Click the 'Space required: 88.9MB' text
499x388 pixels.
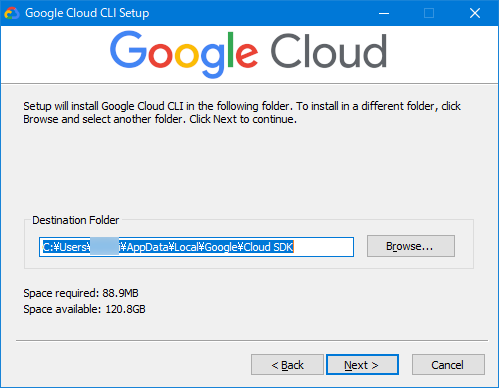81,293
